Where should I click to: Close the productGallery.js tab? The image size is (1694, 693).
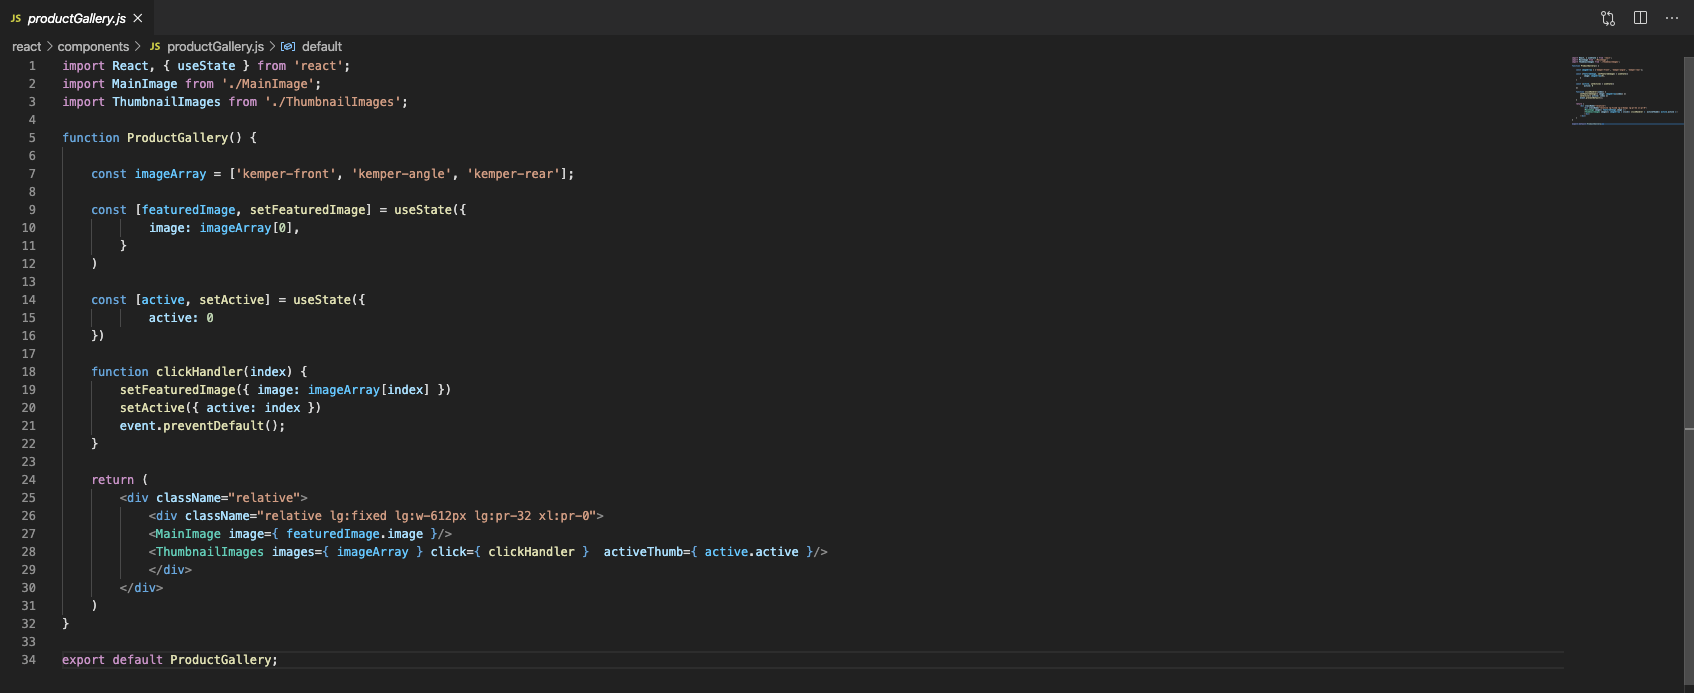click(138, 18)
